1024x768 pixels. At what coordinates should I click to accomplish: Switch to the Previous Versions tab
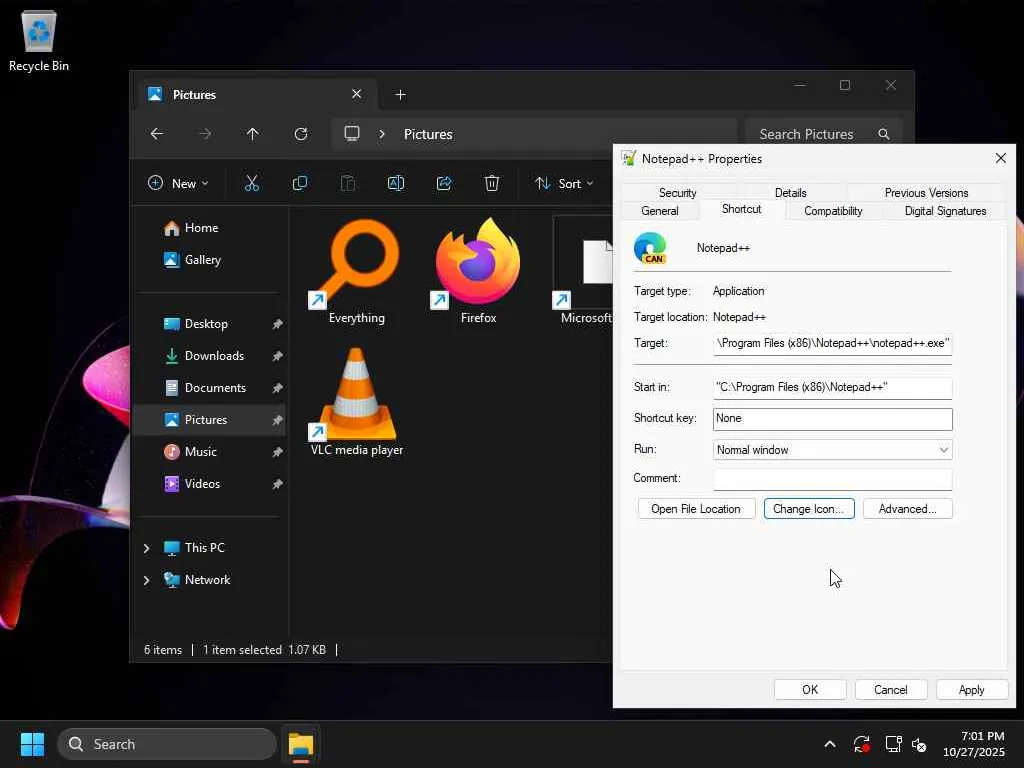pyautogui.click(x=926, y=193)
